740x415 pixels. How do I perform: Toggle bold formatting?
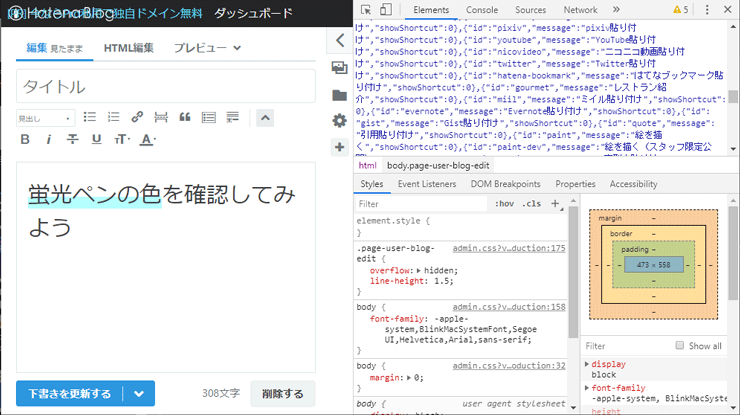pos(25,139)
